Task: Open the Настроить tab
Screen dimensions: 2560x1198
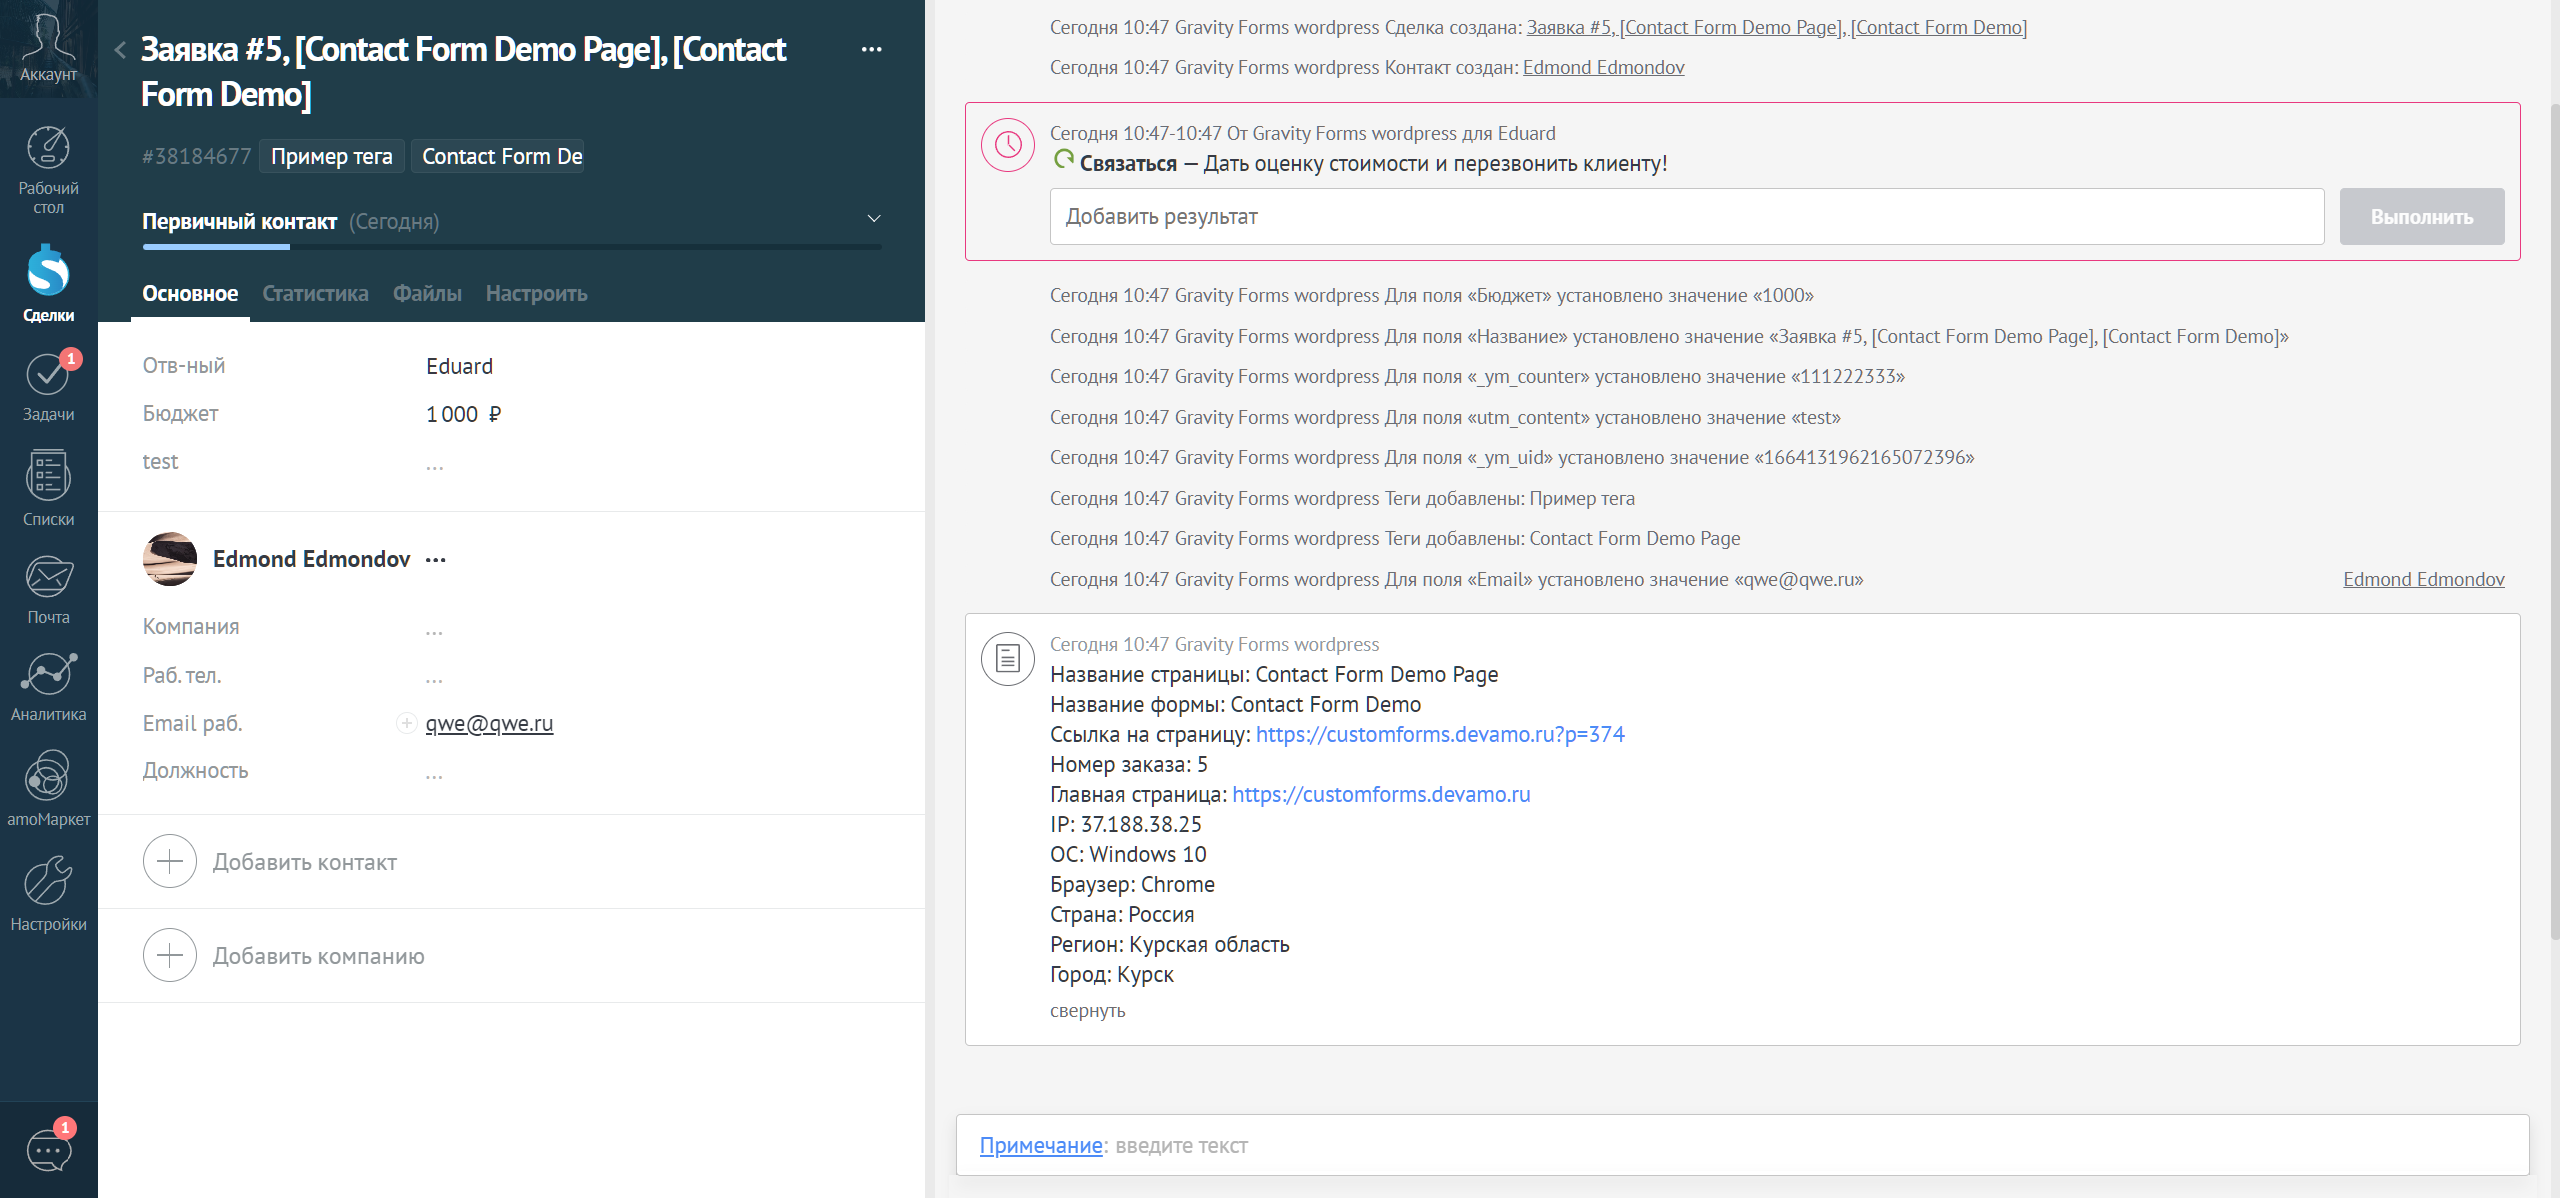Action: click(536, 293)
